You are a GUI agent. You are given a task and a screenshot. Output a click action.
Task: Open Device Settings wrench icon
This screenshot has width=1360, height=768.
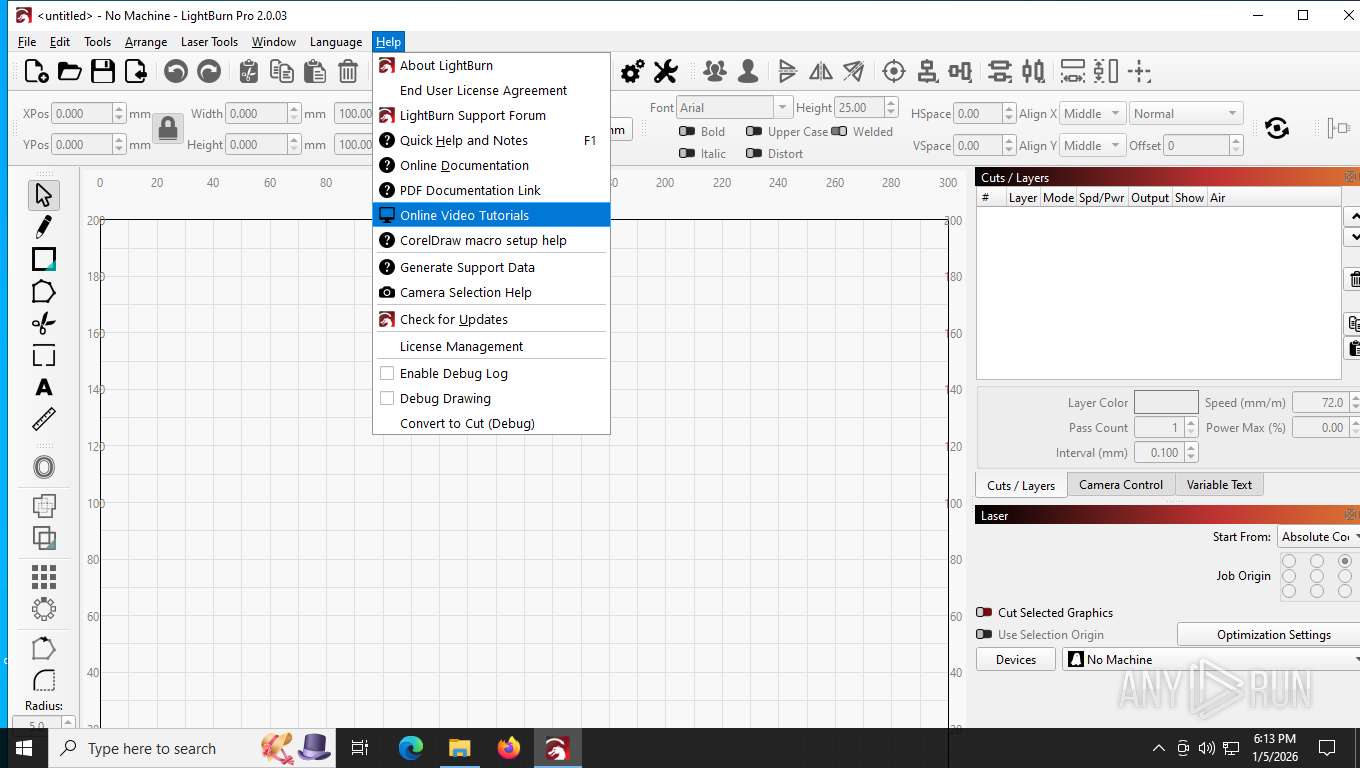[666, 71]
